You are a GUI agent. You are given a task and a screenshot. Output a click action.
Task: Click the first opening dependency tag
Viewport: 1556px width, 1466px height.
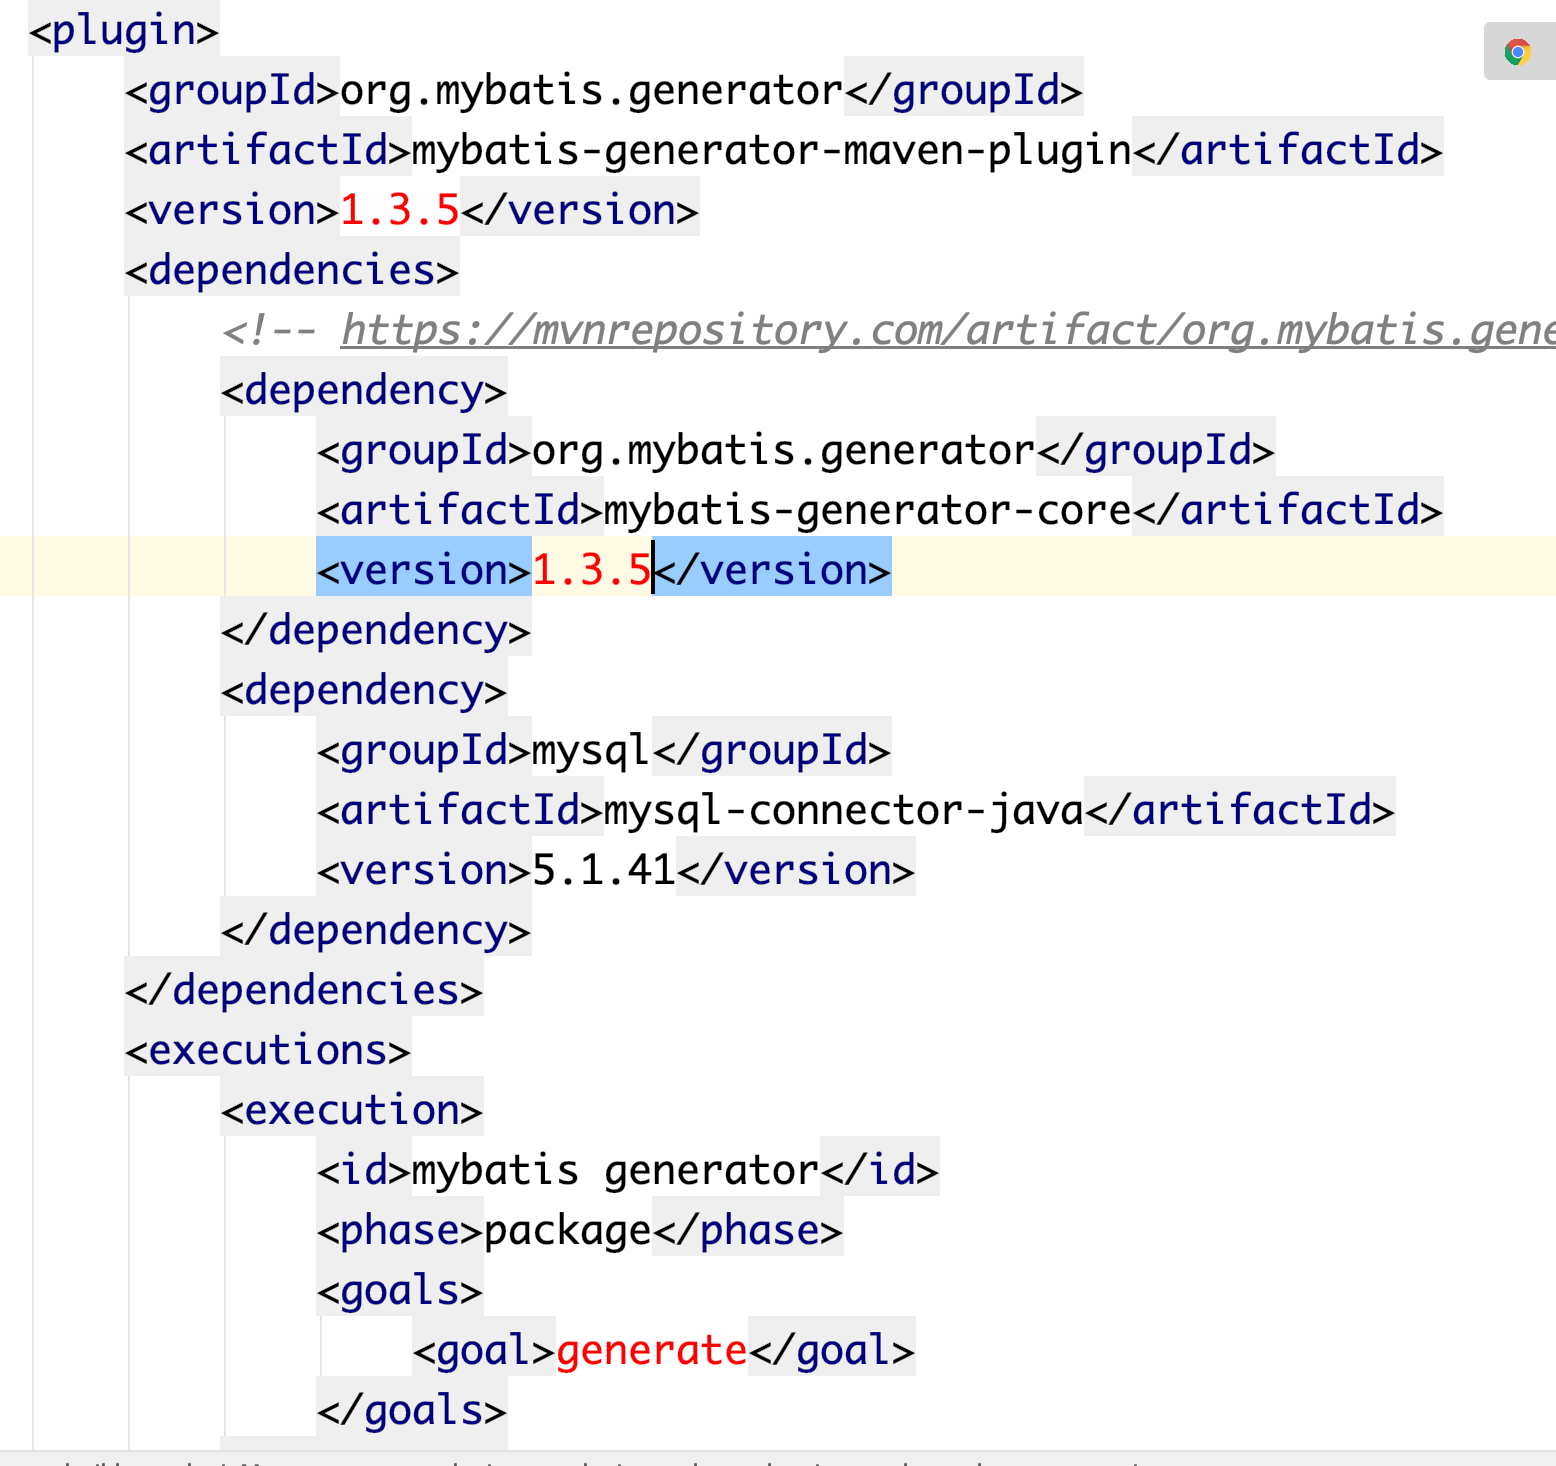(364, 391)
